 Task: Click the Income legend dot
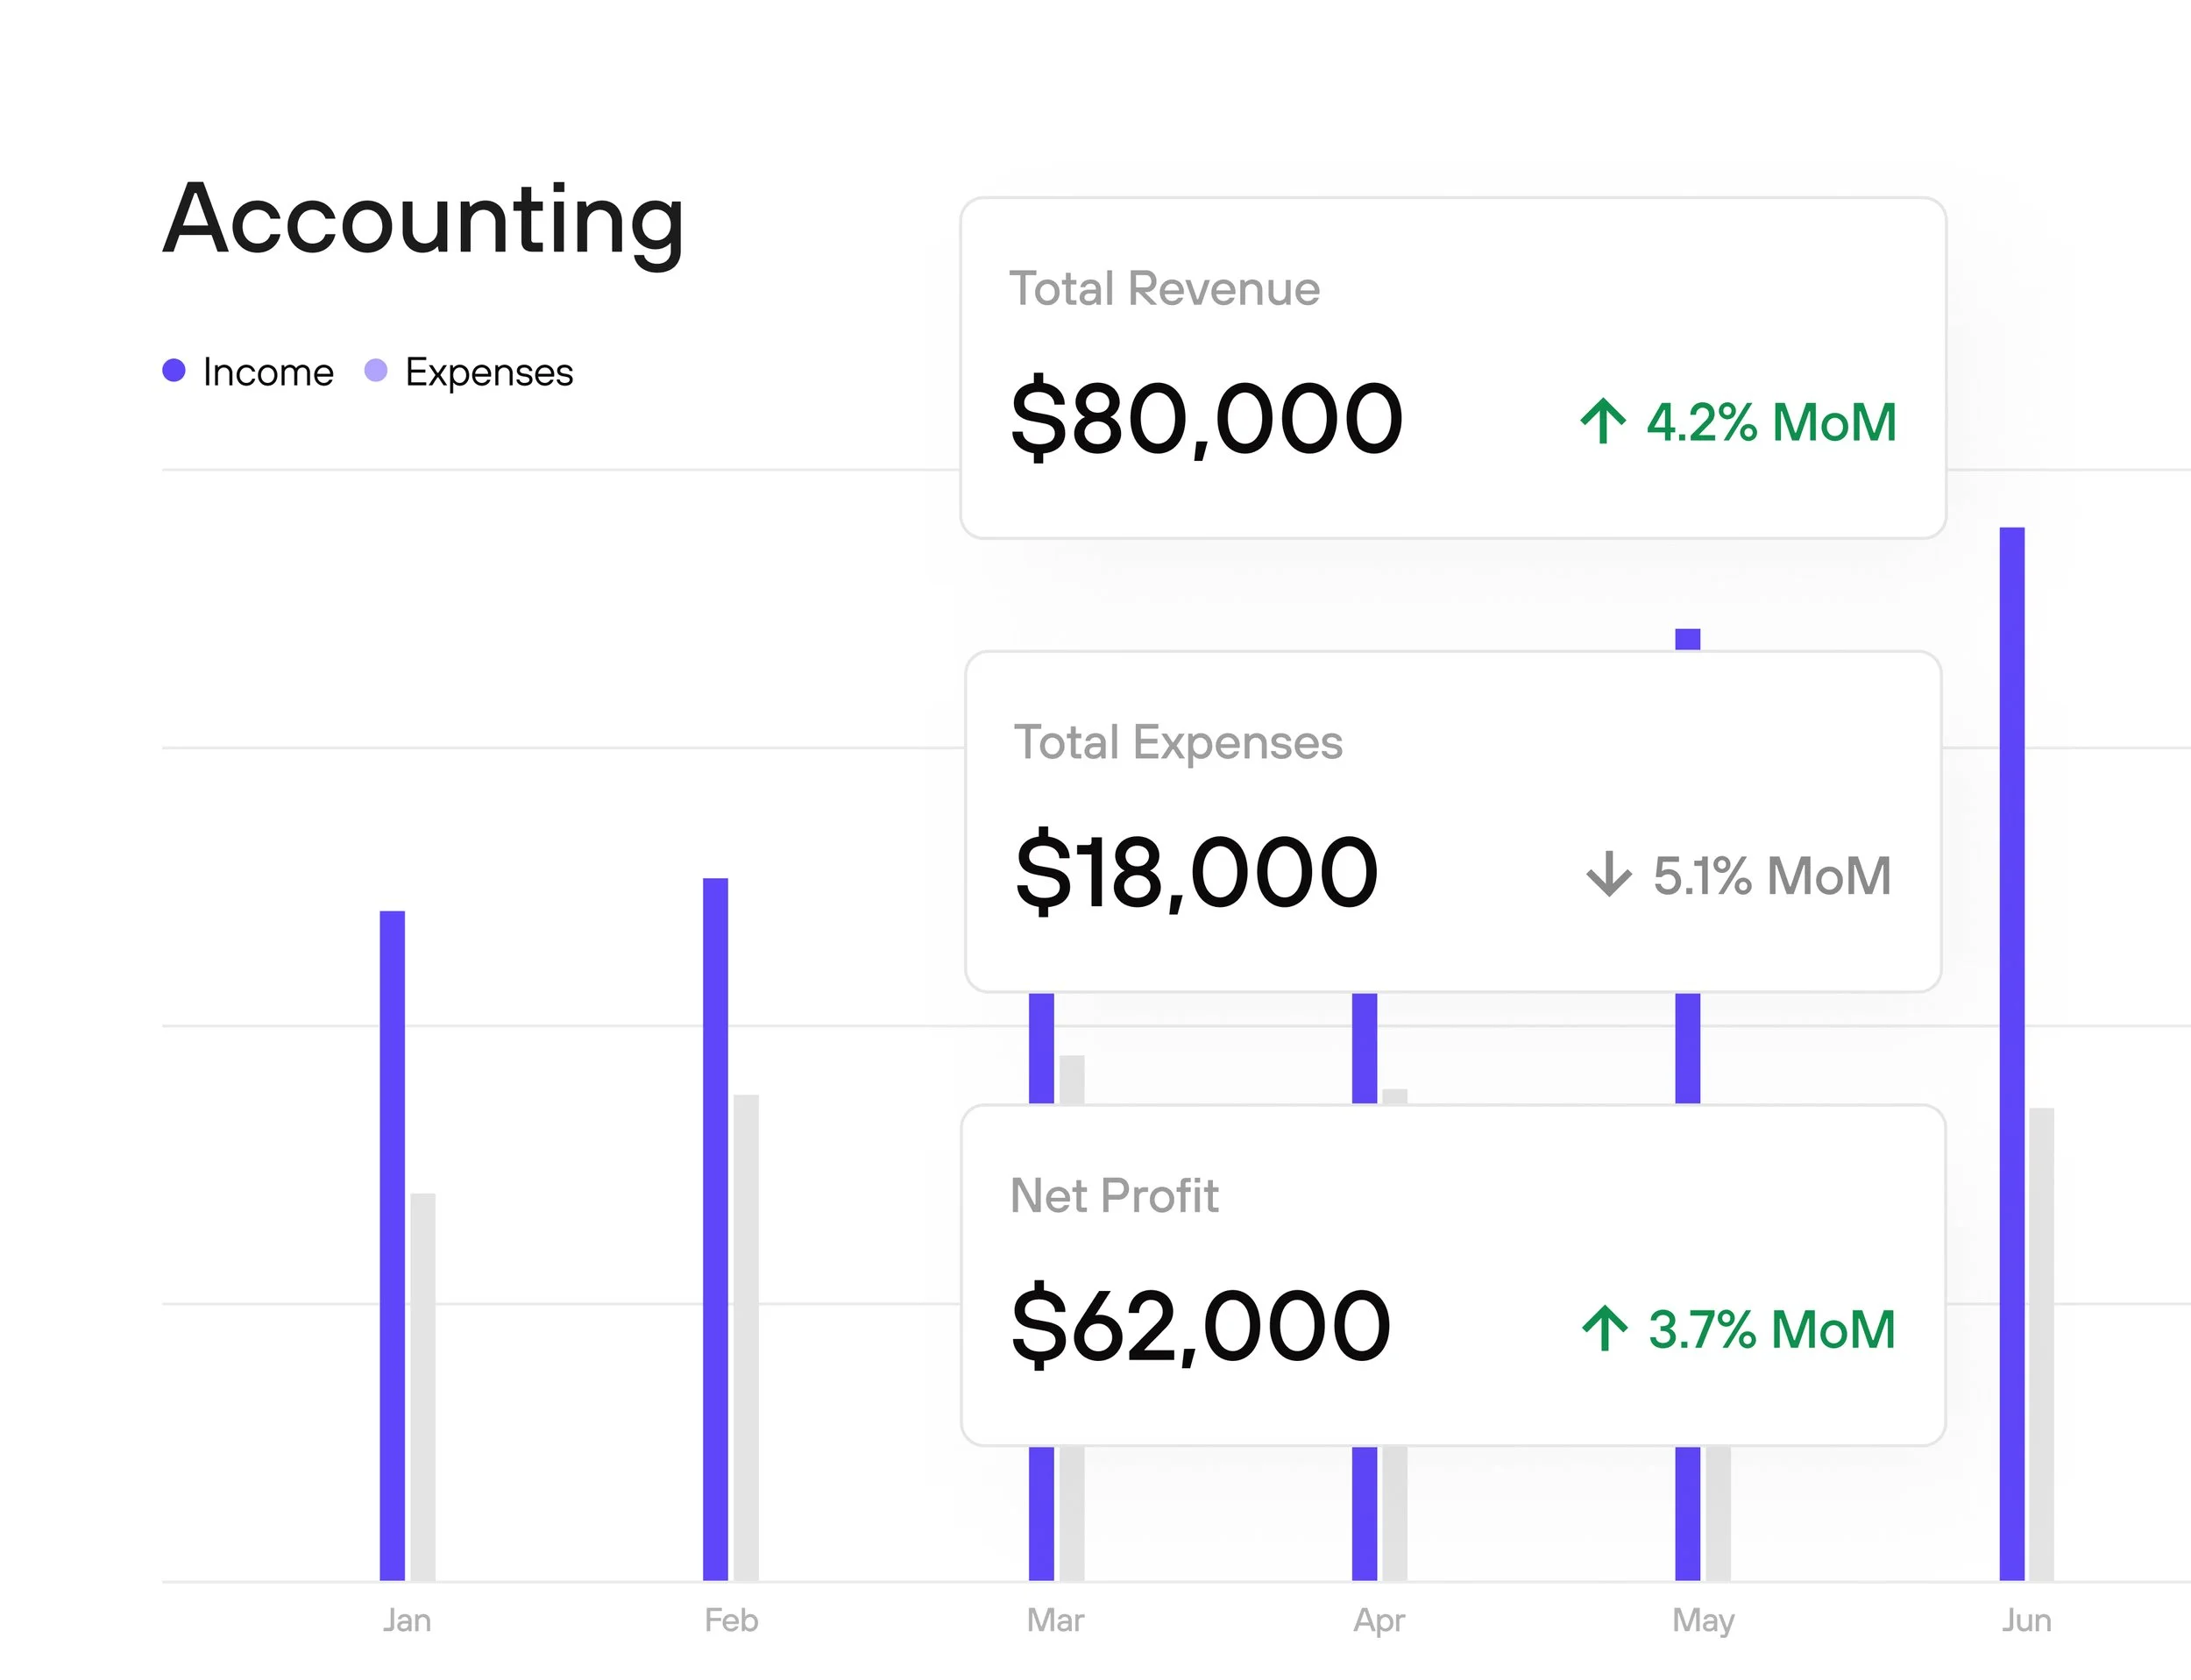point(174,371)
